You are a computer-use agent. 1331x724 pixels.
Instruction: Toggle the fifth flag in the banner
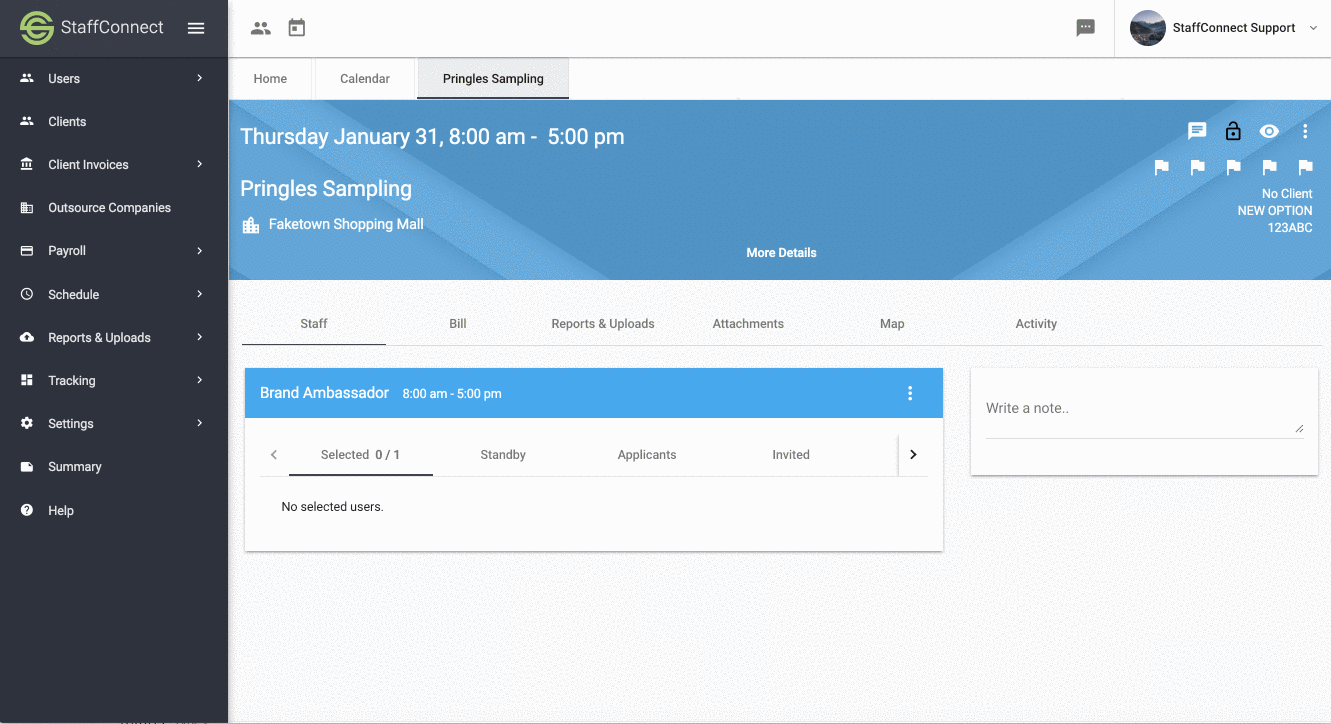coord(1306,167)
